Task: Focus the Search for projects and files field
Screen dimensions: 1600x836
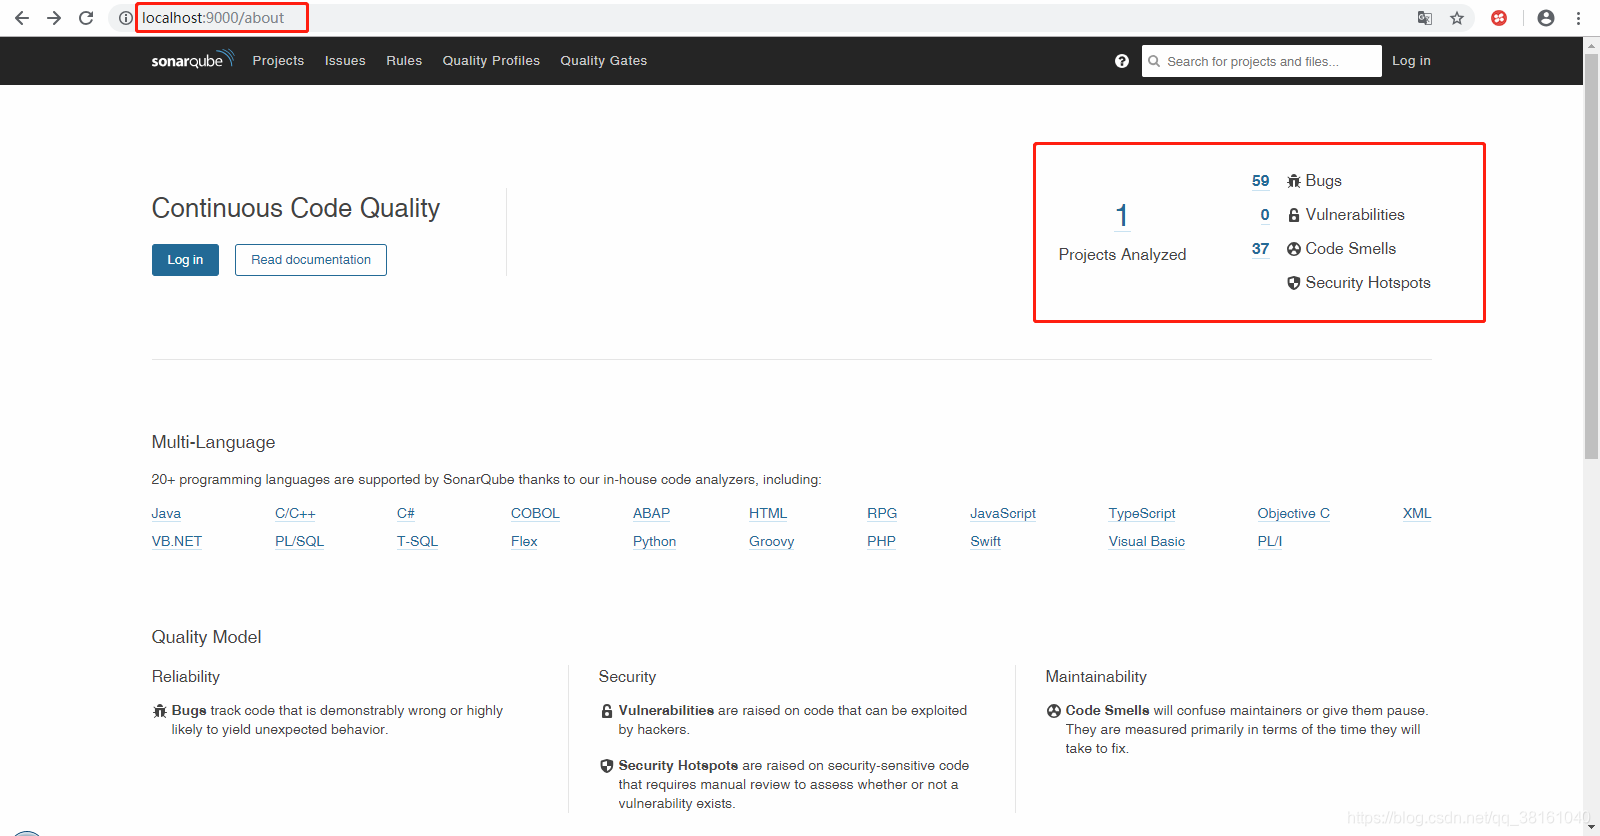Action: pyautogui.click(x=1262, y=61)
